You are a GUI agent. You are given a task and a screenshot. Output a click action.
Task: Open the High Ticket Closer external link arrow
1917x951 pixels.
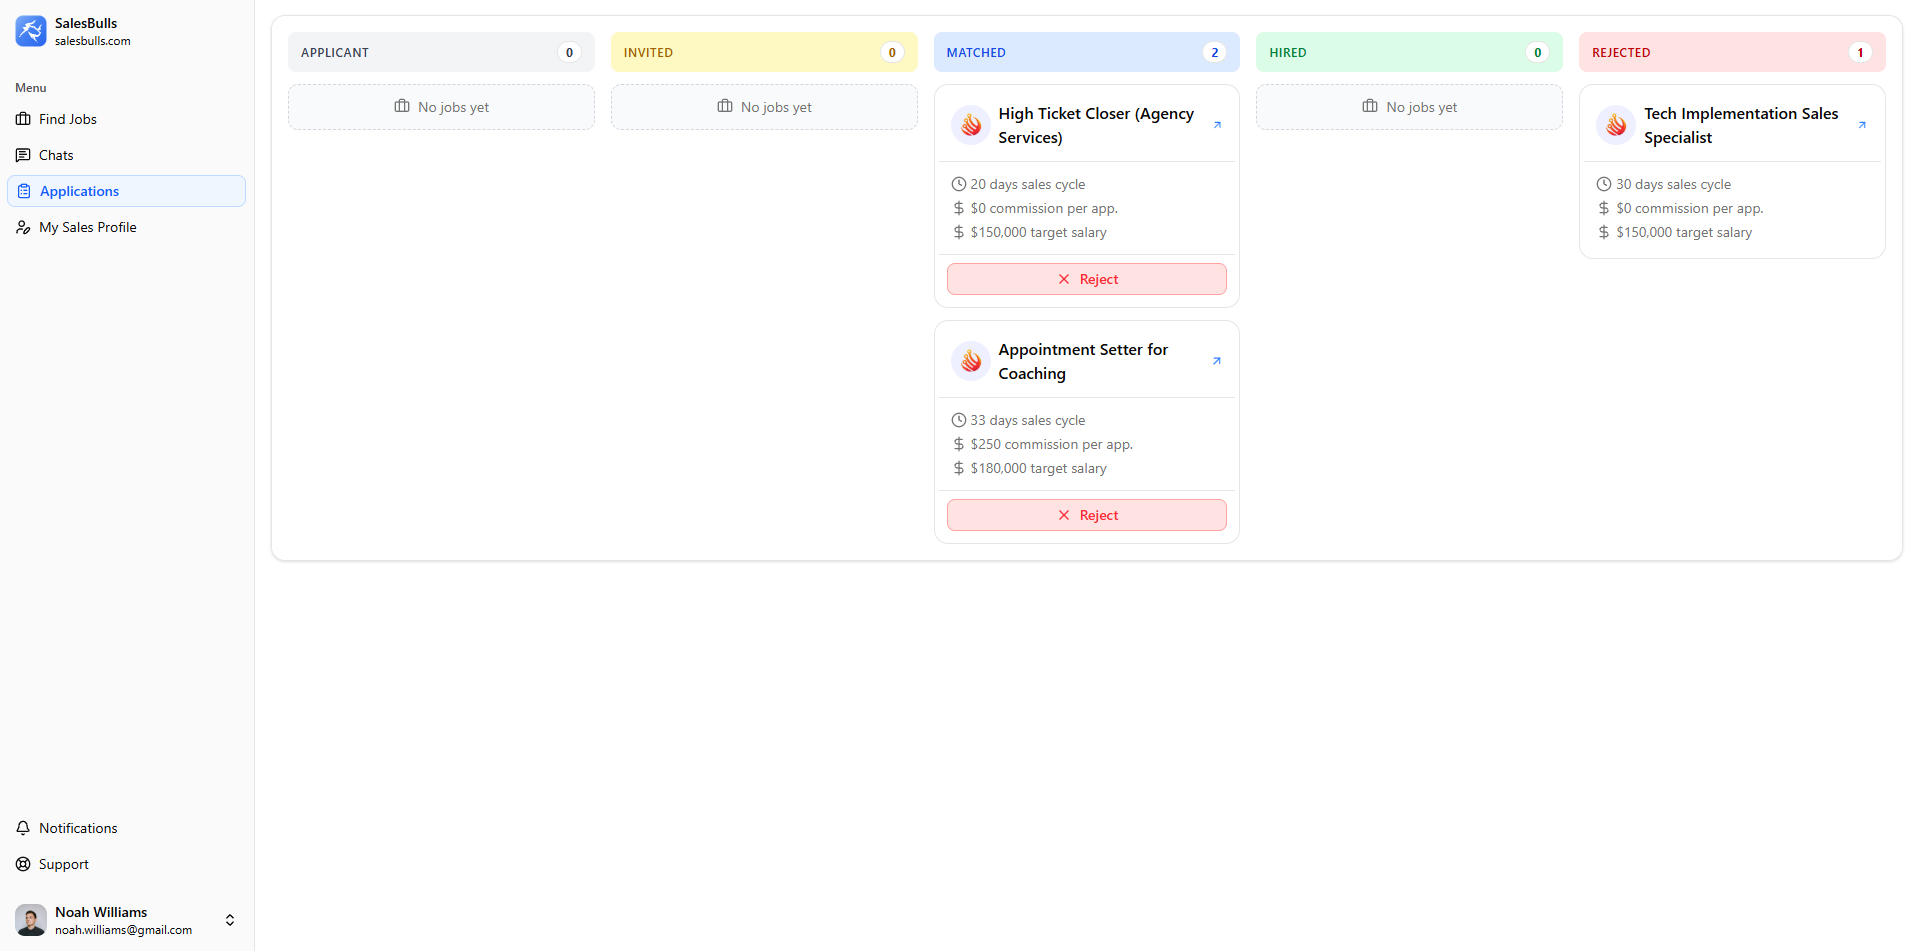pyautogui.click(x=1217, y=125)
